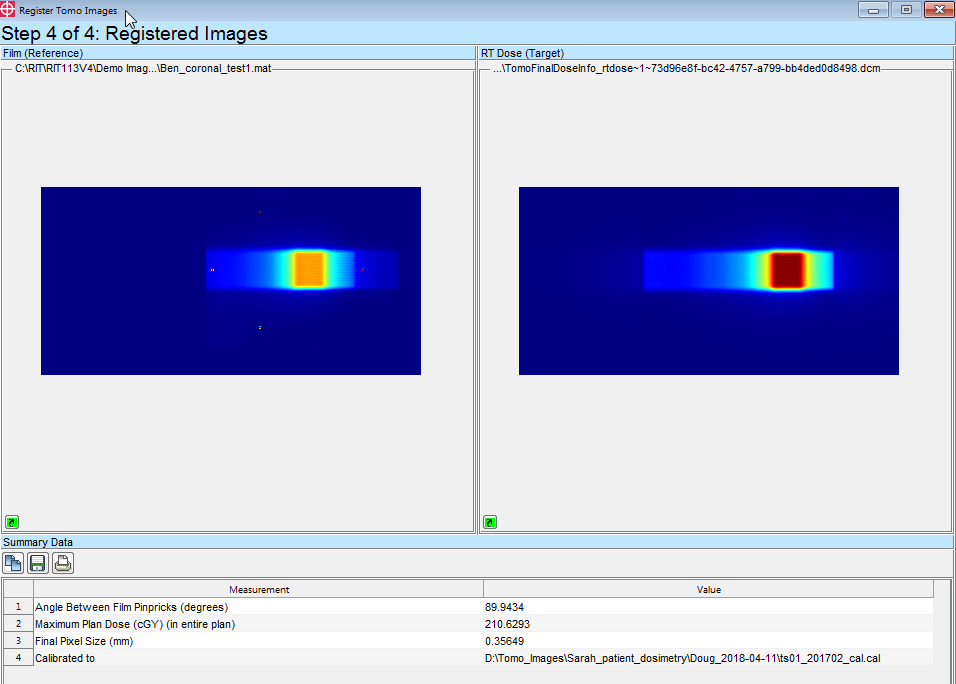Select the Measurement column header

pyautogui.click(x=259, y=590)
